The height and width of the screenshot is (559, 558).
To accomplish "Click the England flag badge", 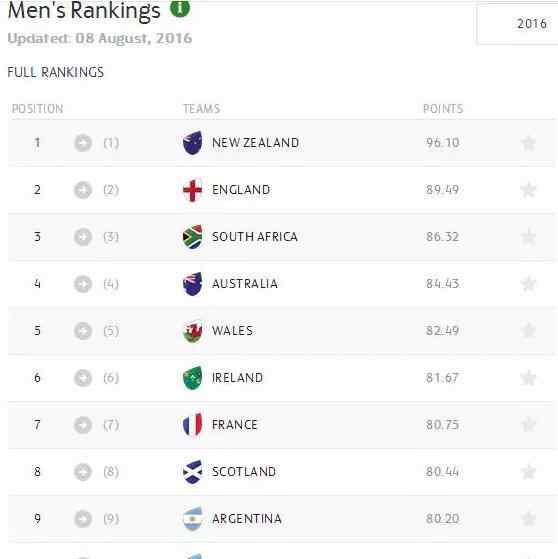I will (192, 190).
